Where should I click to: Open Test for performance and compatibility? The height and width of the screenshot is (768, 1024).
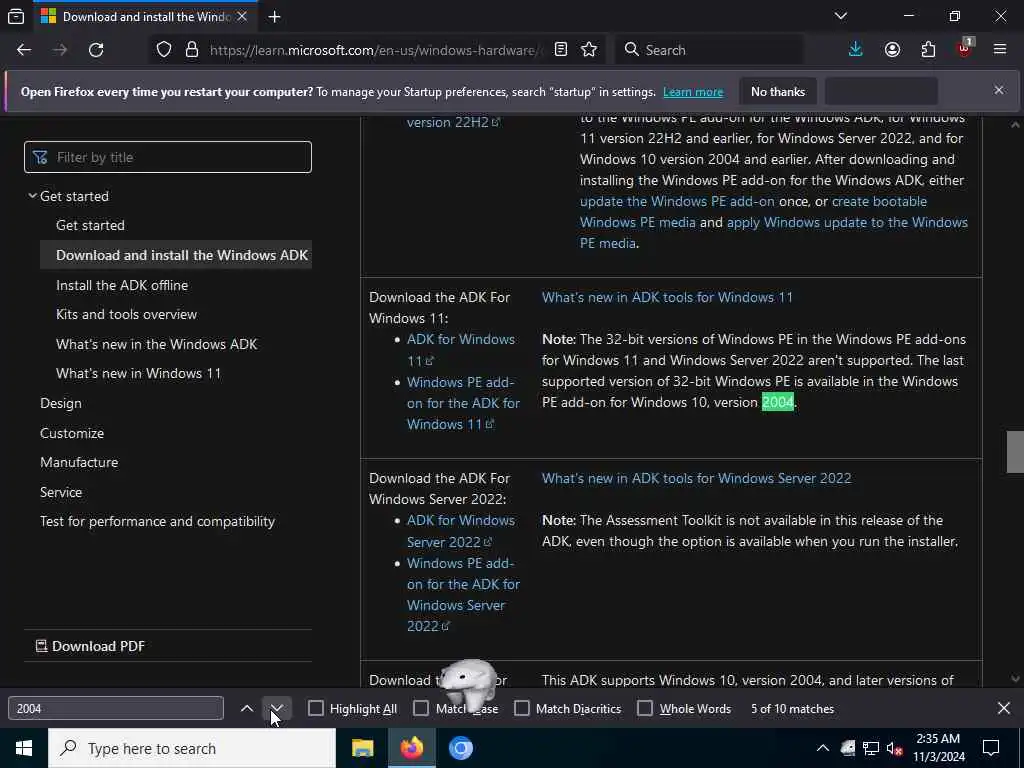click(x=157, y=522)
